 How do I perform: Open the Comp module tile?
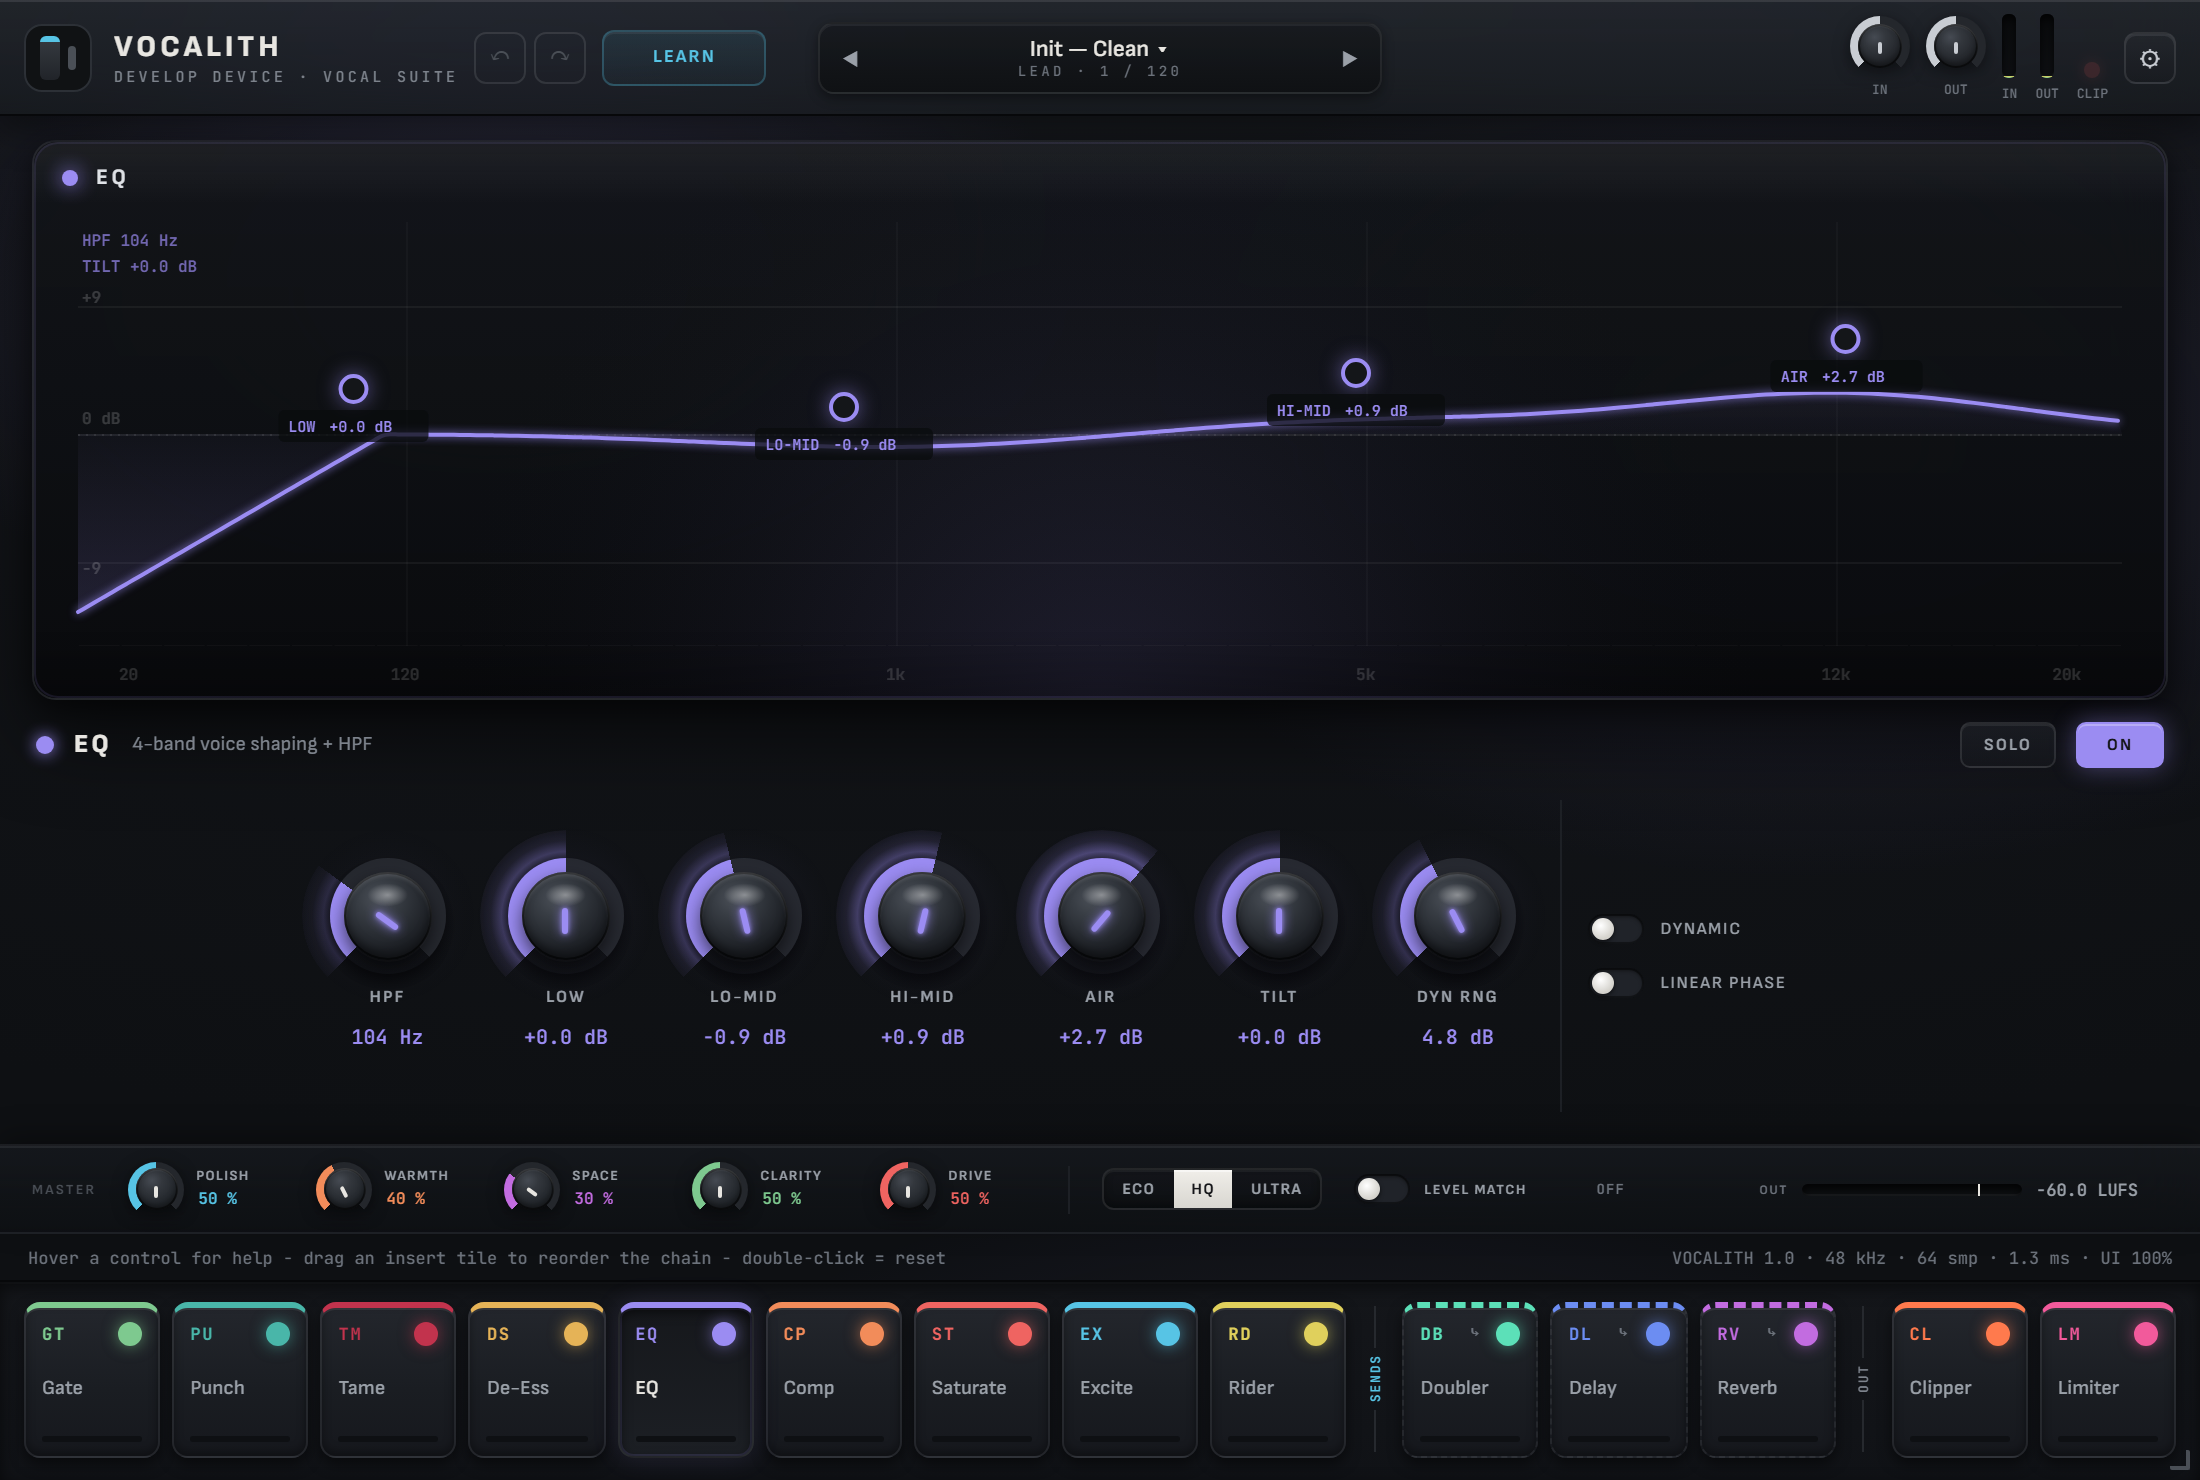coord(833,1380)
